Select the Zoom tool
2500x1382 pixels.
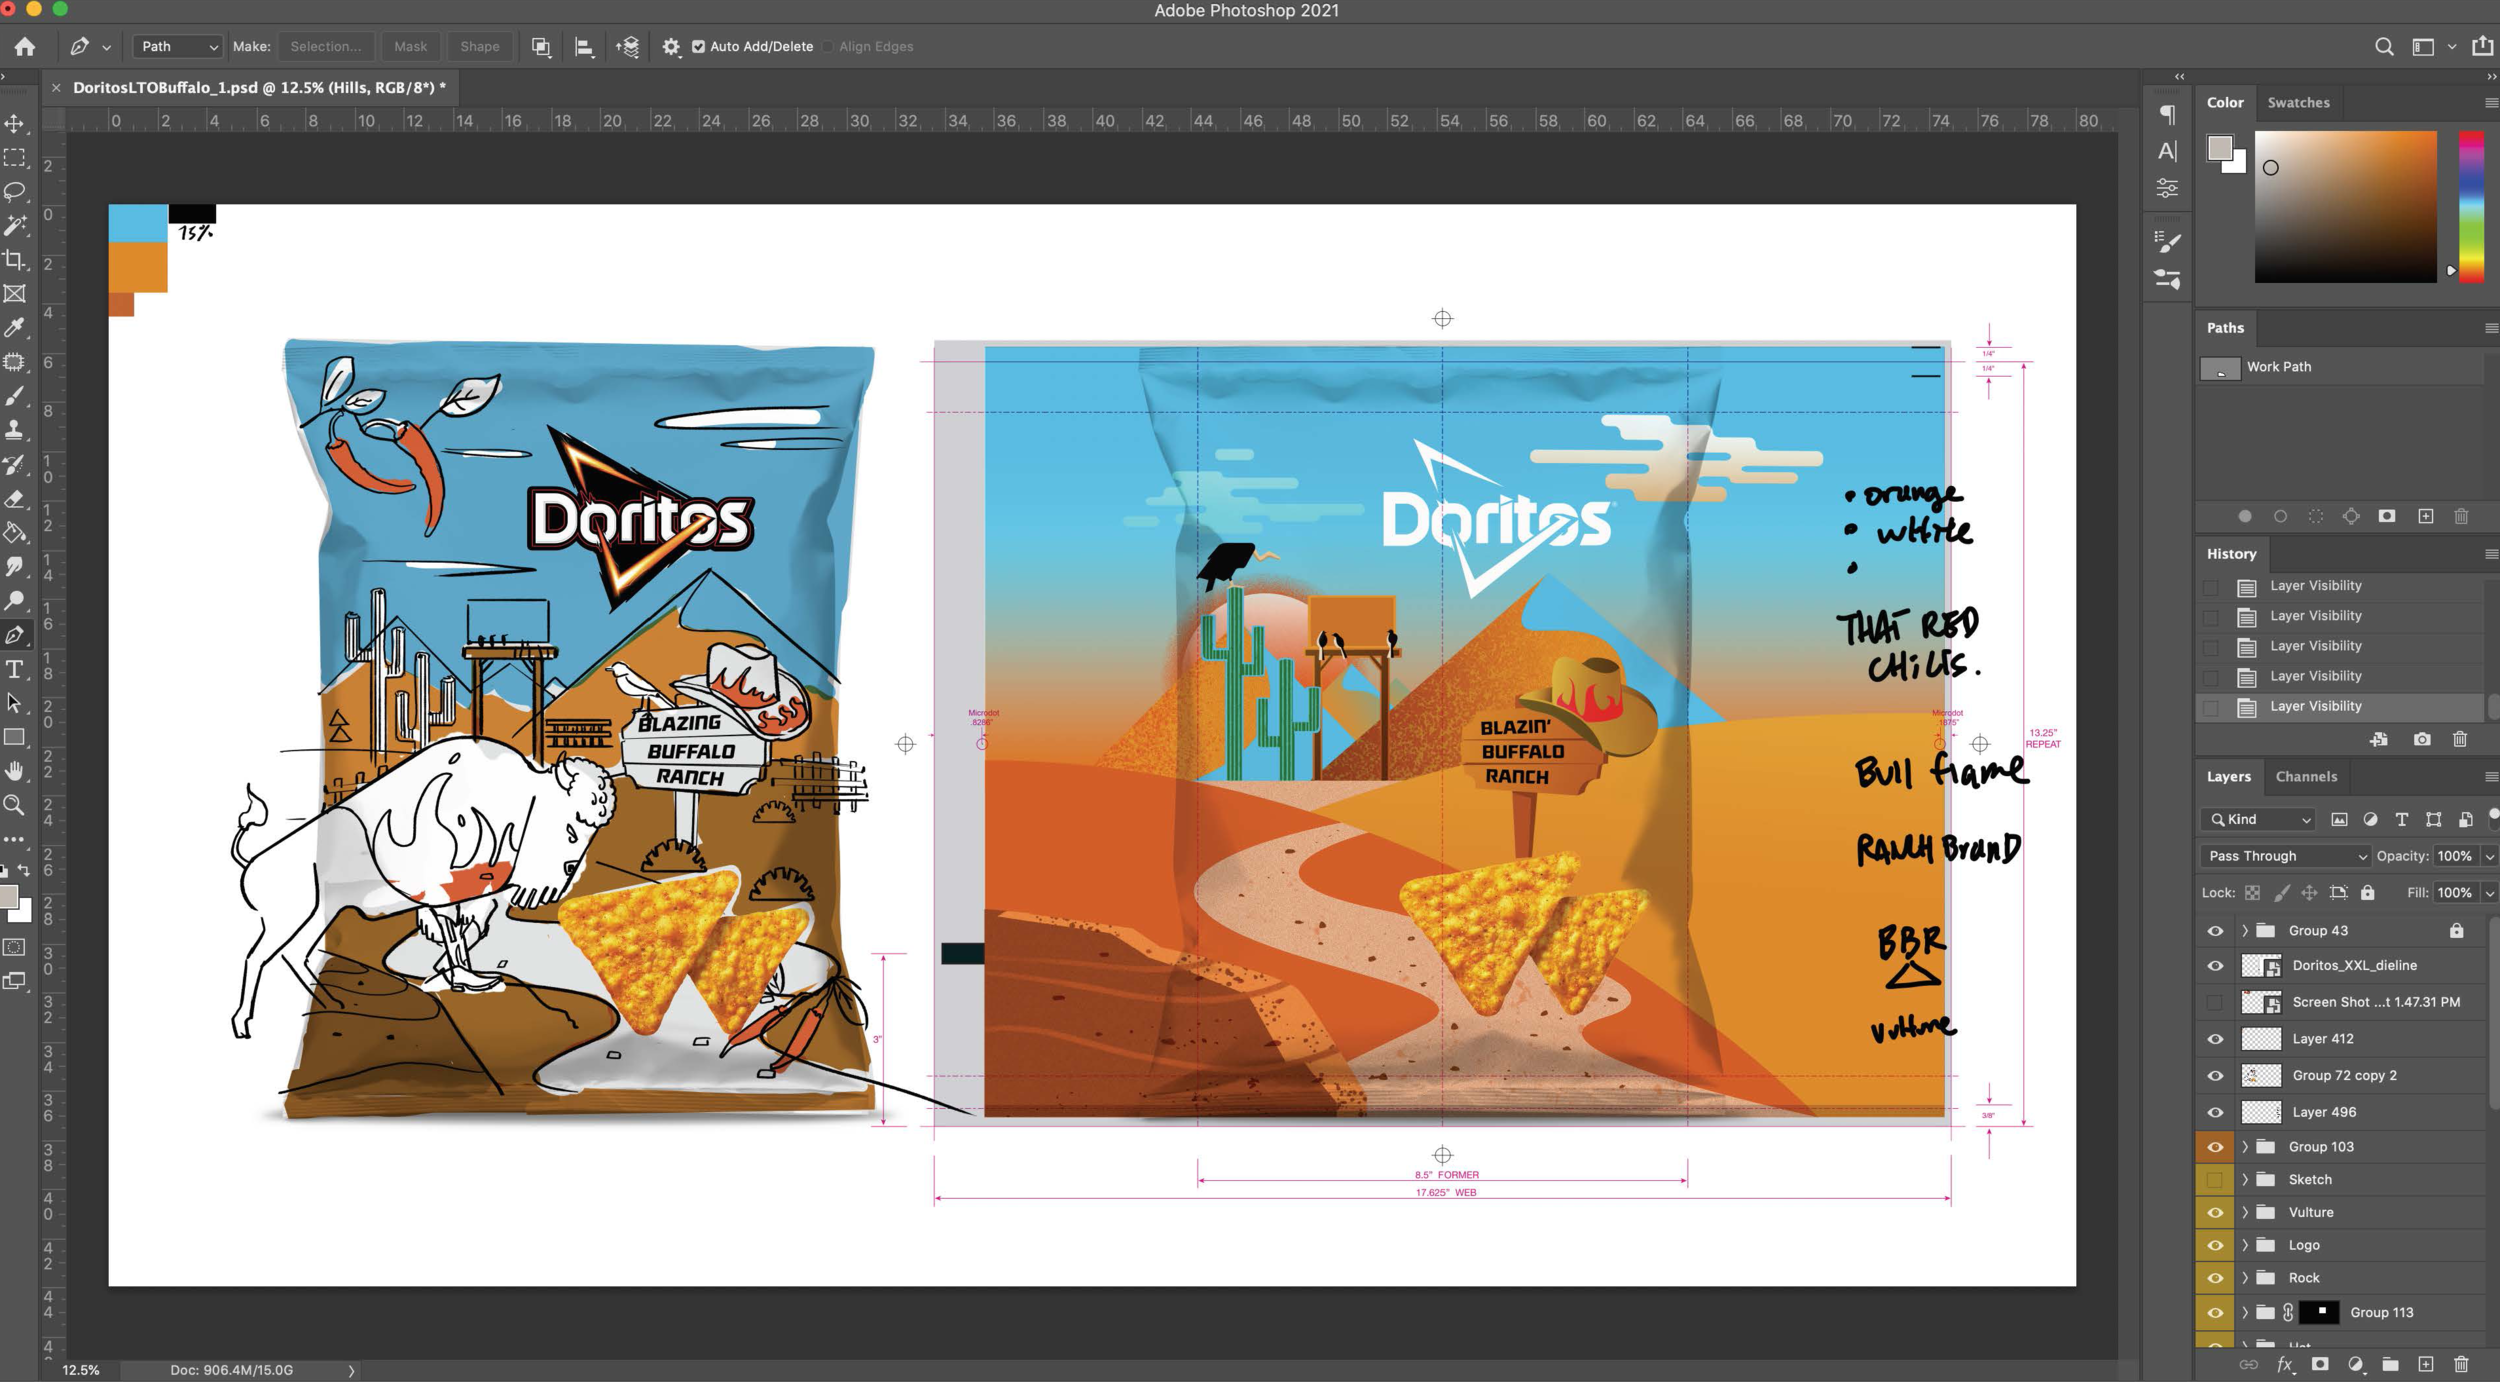point(16,805)
